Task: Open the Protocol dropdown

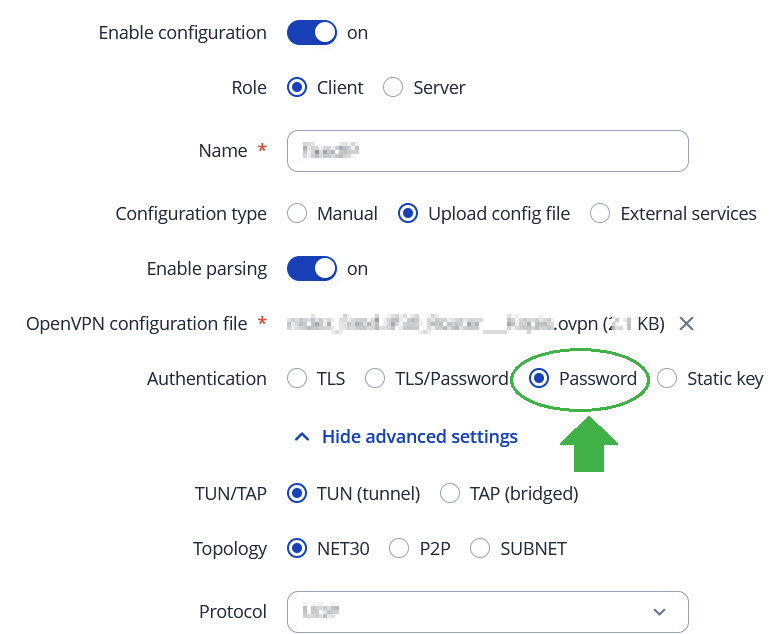Action: coord(487,612)
